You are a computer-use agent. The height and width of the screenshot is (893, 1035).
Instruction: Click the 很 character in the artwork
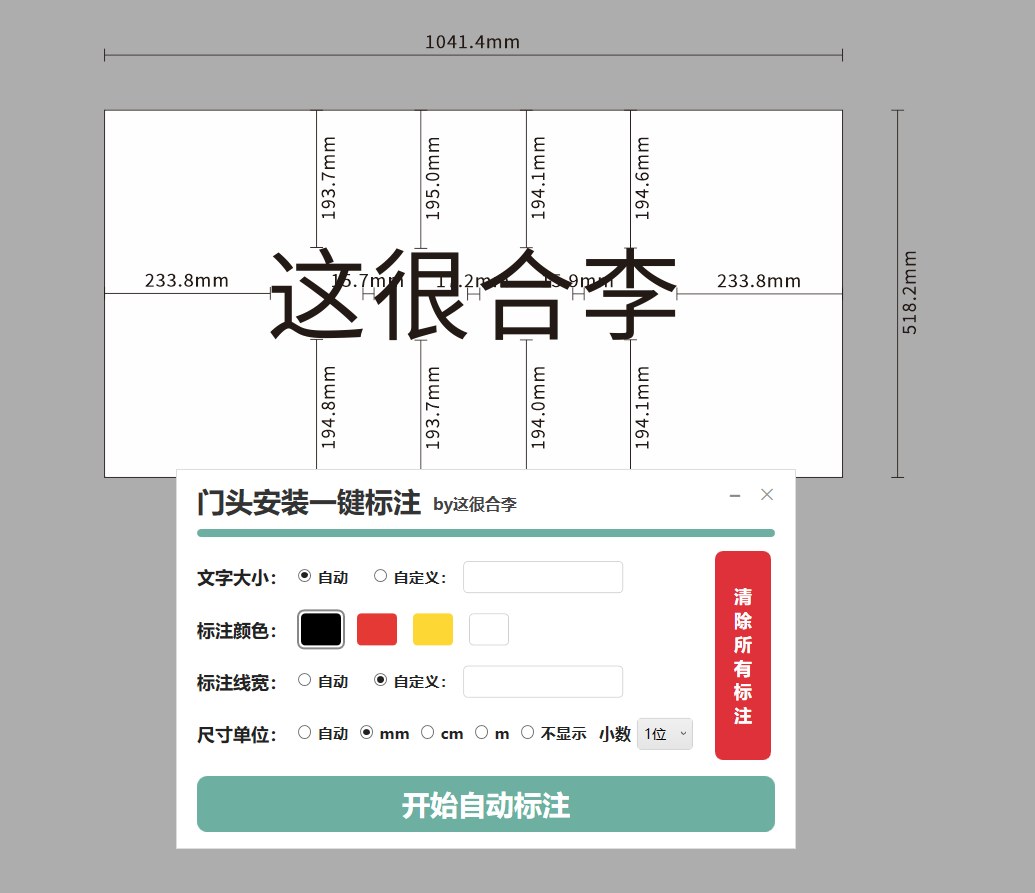pyautogui.click(x=420, y=295)
